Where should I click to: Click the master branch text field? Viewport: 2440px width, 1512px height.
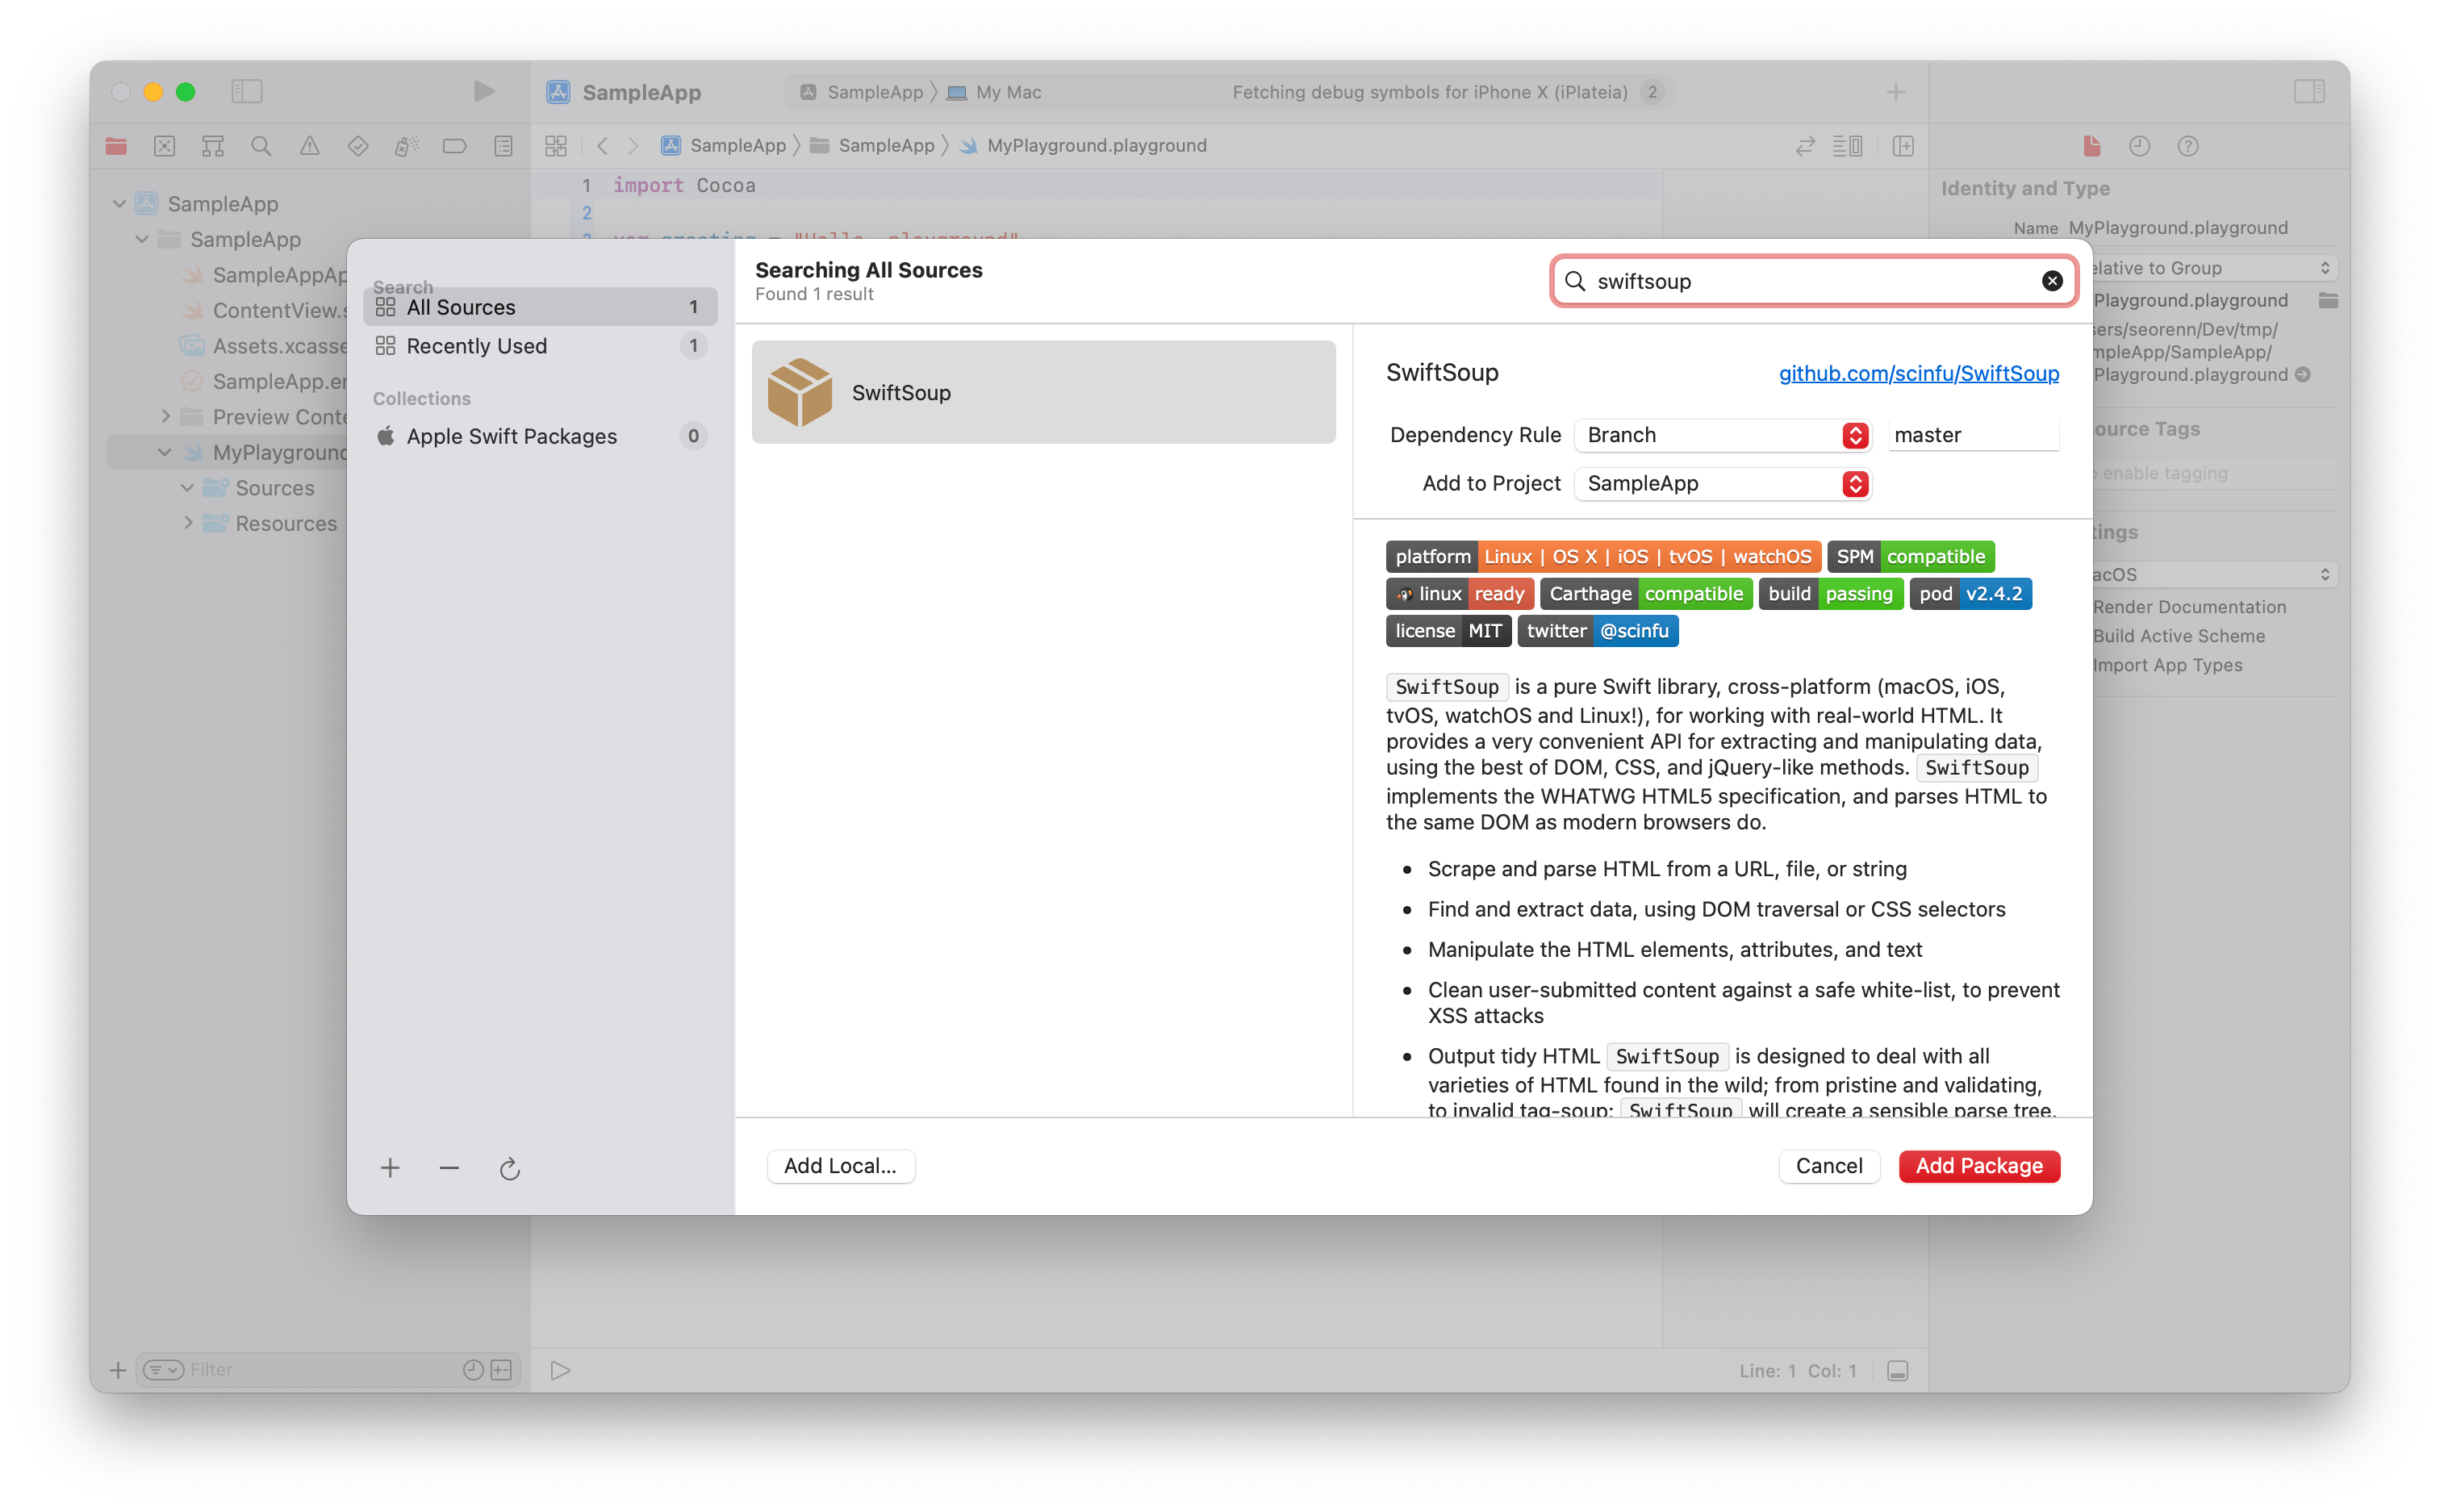pyautogui.click(x=1972, y=435)
